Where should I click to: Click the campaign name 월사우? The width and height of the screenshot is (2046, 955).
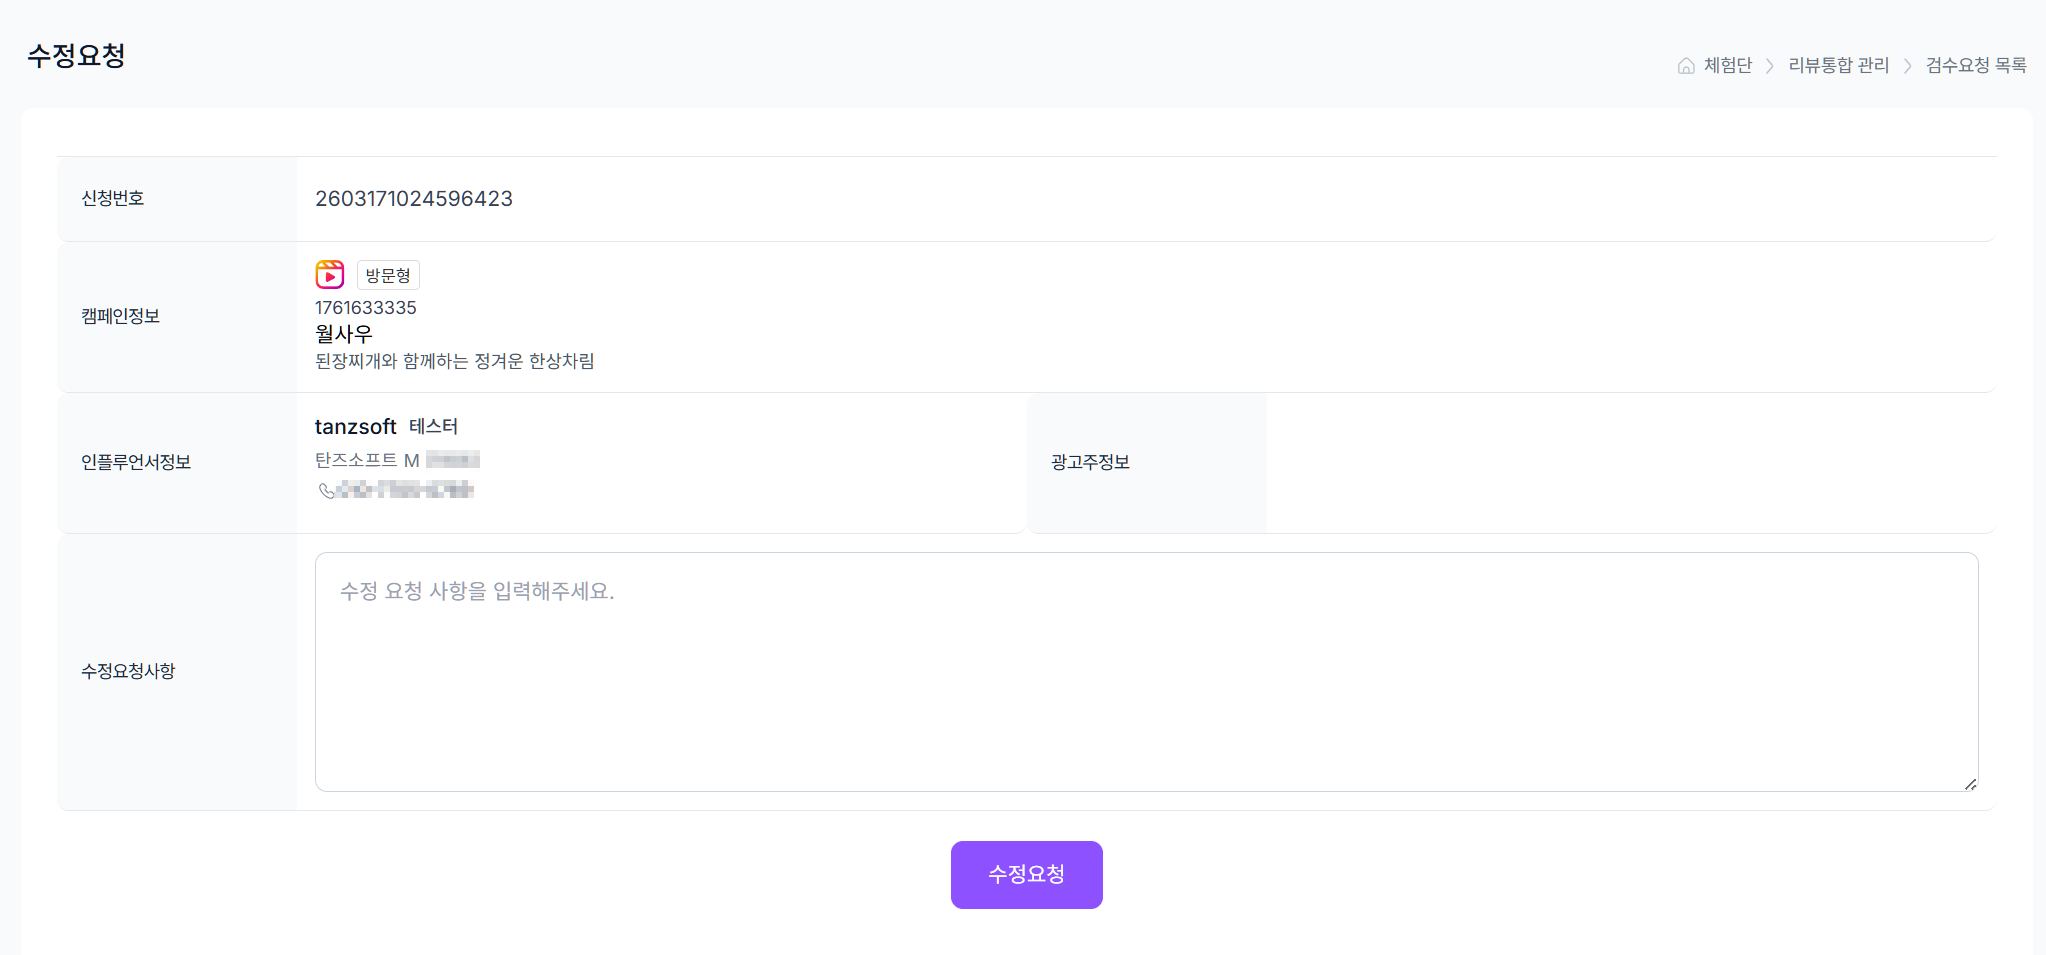pos(343,334)
